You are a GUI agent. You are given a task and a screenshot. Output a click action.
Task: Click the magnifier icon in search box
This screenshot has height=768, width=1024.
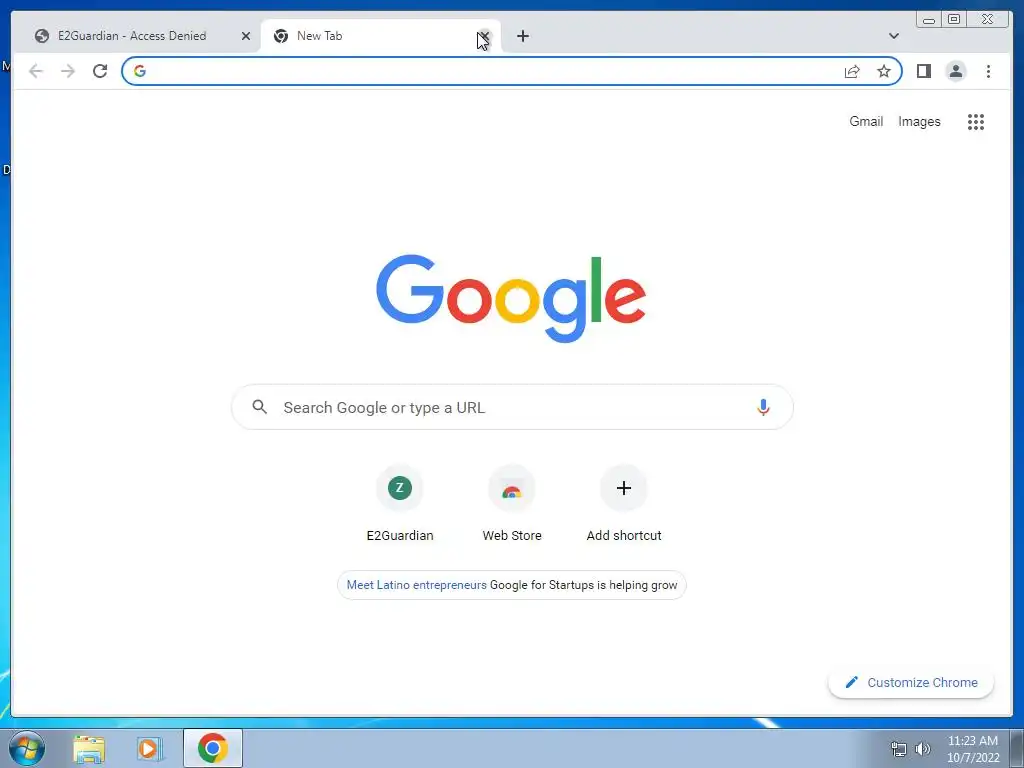[x=259, y=407]
